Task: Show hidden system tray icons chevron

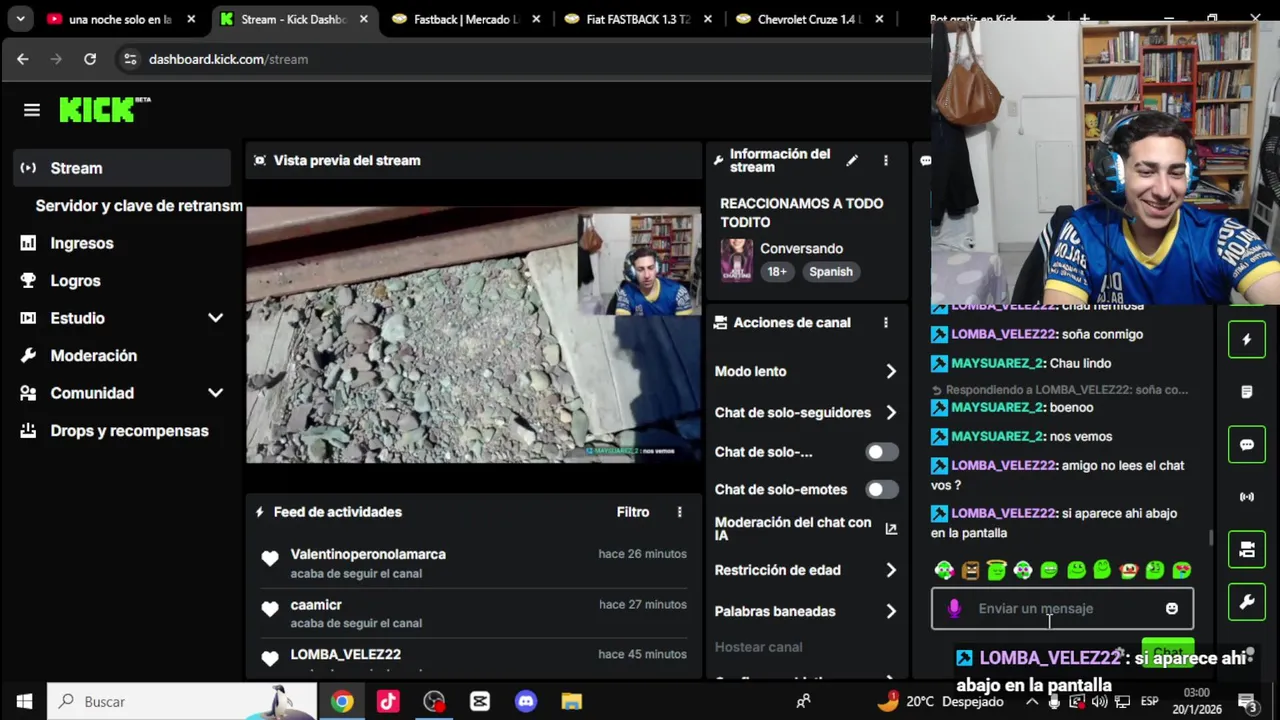Action: pyautogui.click(x=1032, y=701)
